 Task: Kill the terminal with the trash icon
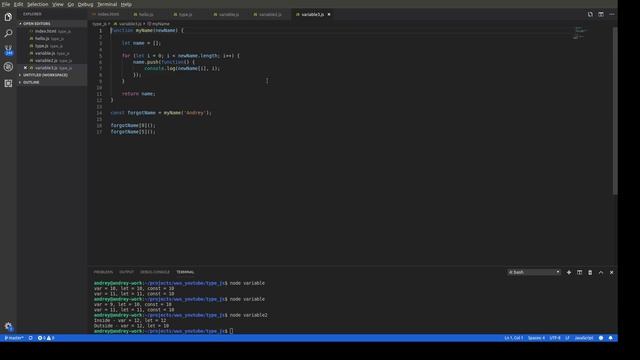590,272
